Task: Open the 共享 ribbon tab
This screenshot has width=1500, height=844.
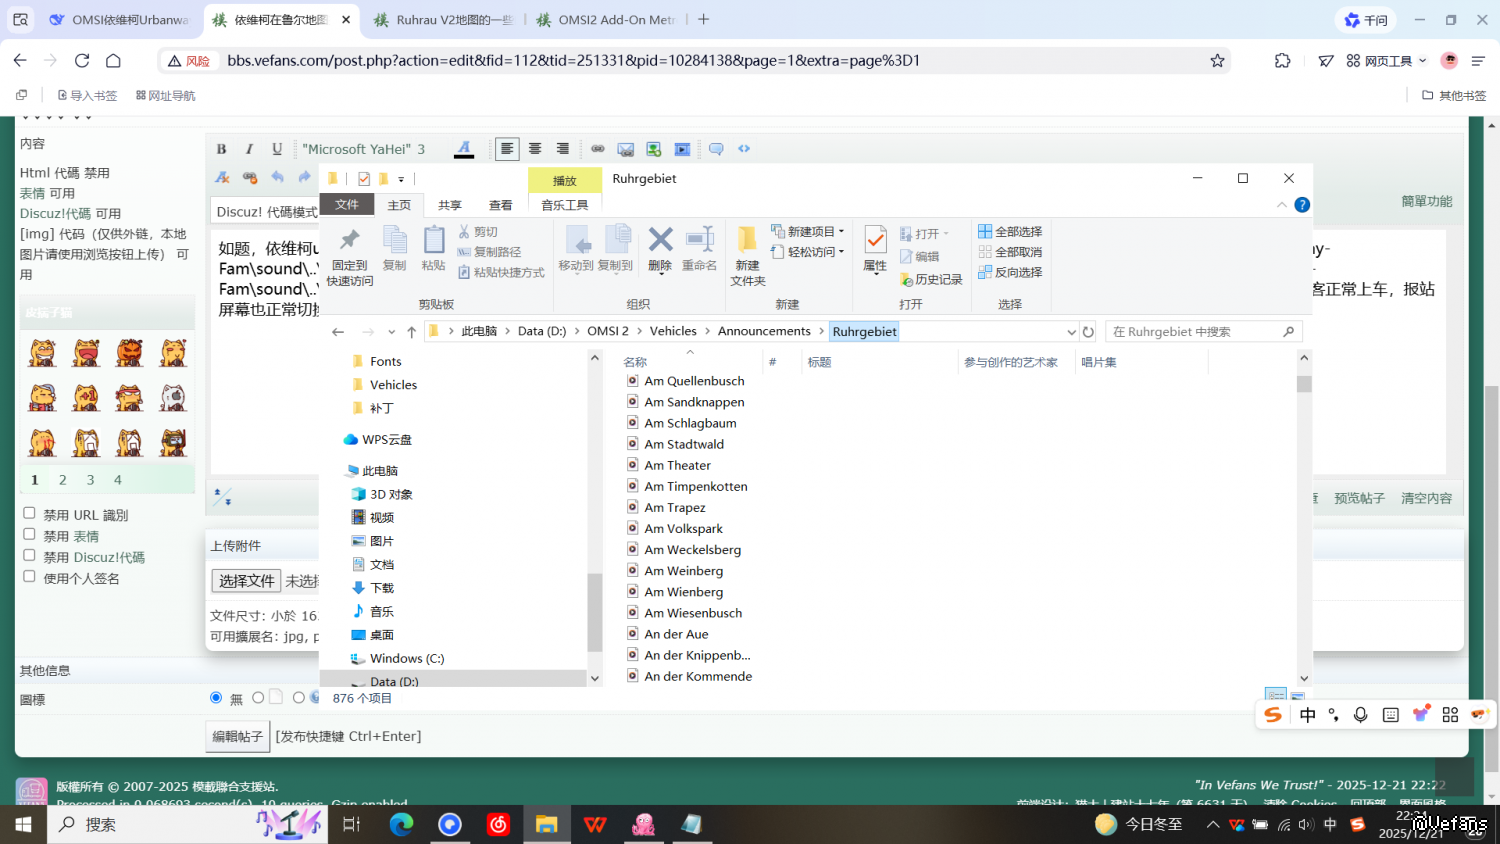Action: [450, 205]
